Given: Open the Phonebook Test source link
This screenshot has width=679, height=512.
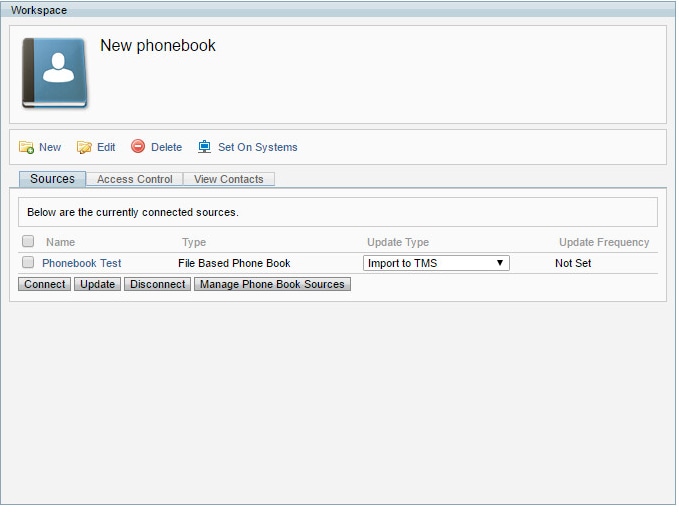Looking at the screenshot, I should click(82, 263).
